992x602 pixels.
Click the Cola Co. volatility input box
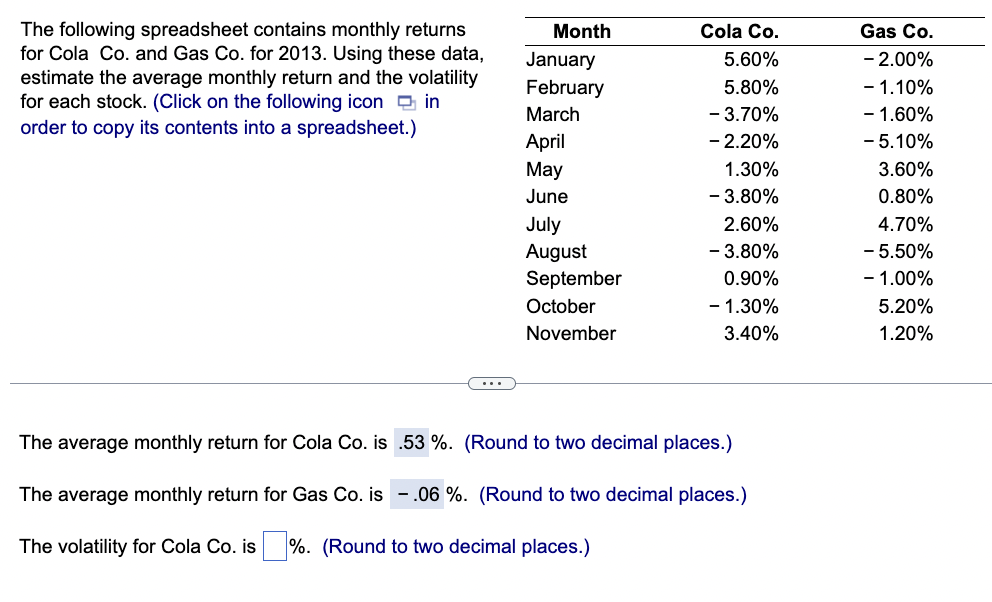click(274, 547)
